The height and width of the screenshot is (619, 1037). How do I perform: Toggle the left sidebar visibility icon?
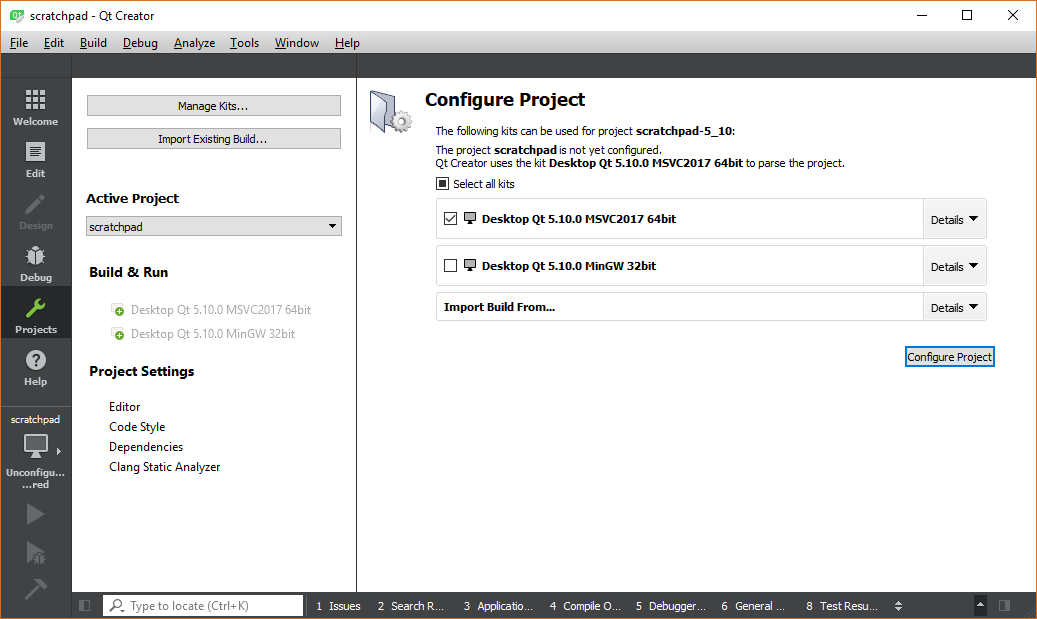coord(85,605)
